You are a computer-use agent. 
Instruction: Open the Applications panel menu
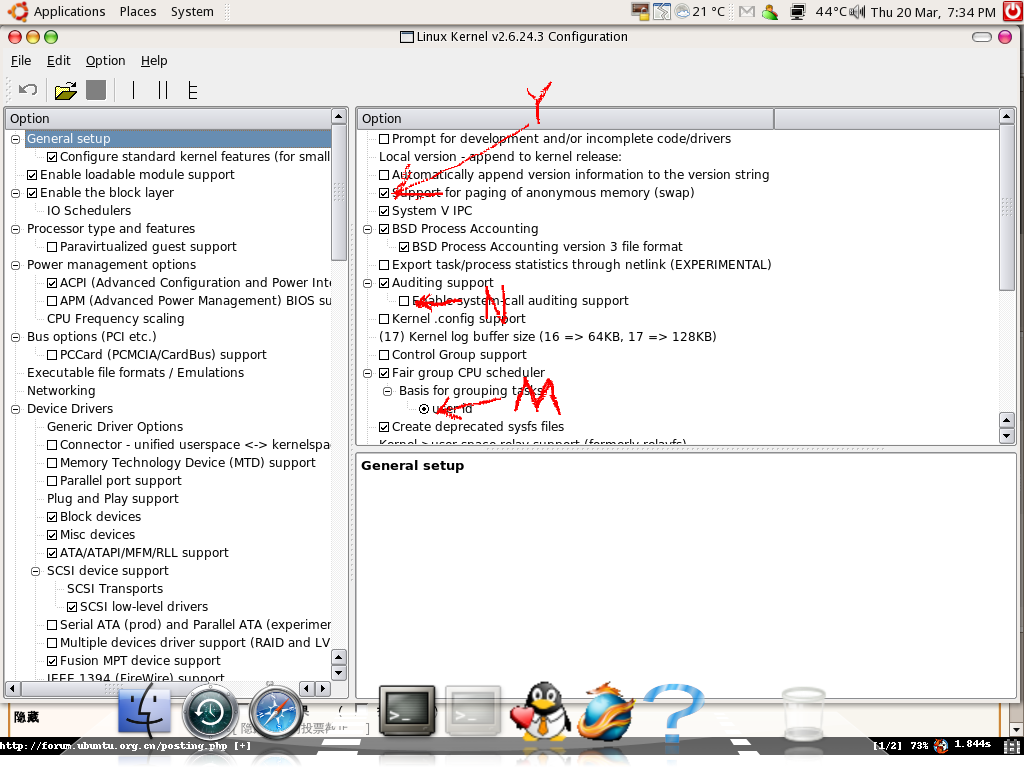(x=69, y=12)
